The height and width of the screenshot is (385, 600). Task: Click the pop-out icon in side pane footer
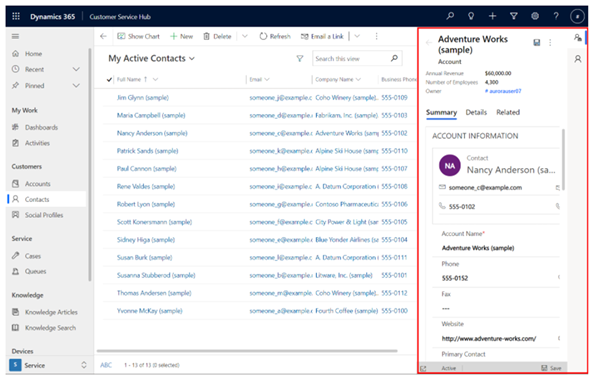(x=423, y=368)
